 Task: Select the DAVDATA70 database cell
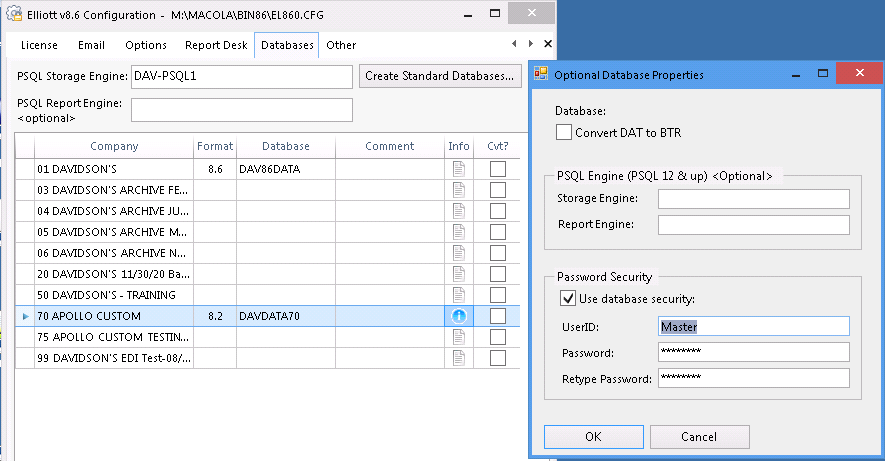coord(286,316)
